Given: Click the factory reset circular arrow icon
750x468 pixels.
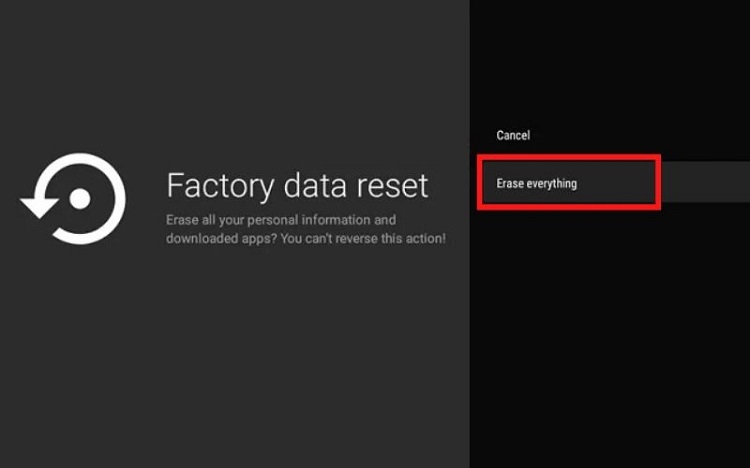Looking at the screenshot, I should 75,199.
